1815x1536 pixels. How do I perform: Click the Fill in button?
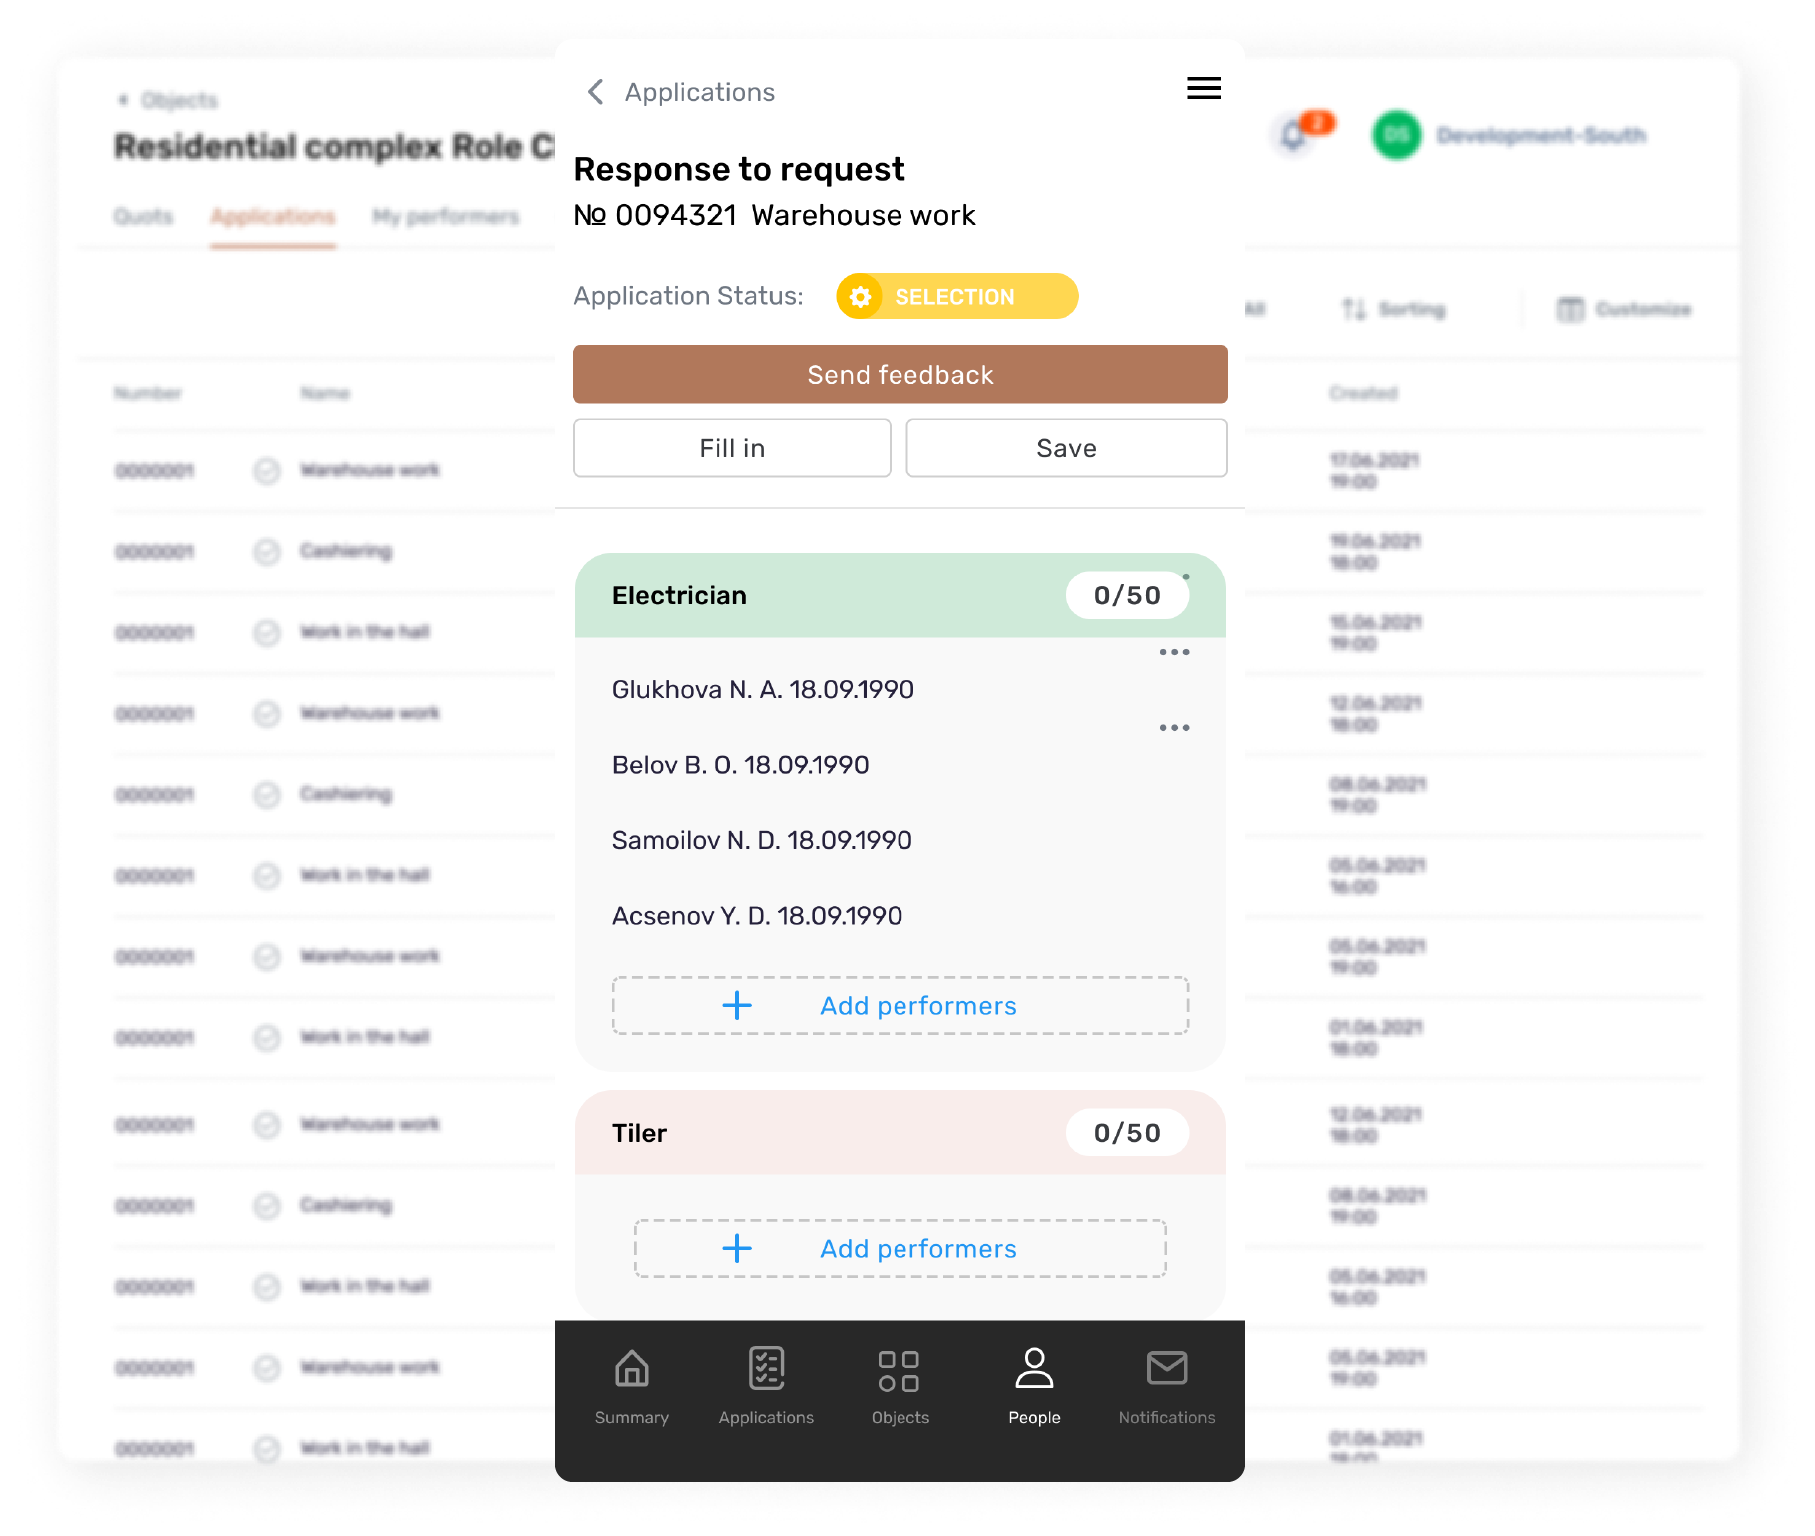(x=732, y=448)
